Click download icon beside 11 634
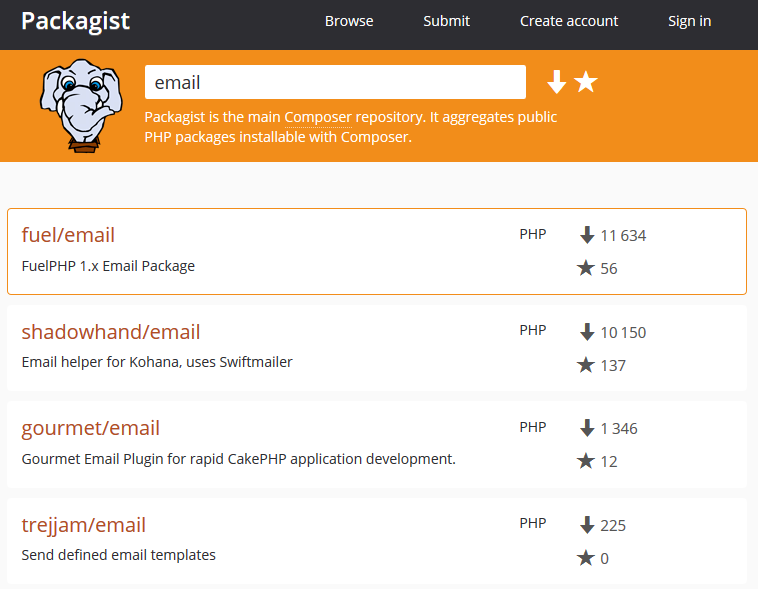The image size is (758, 589). point(587,235)
